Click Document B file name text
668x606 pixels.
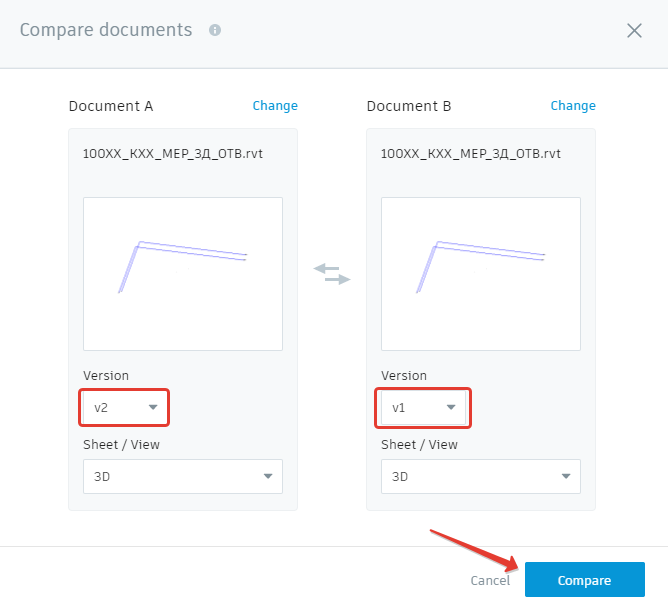pos(470,154)
